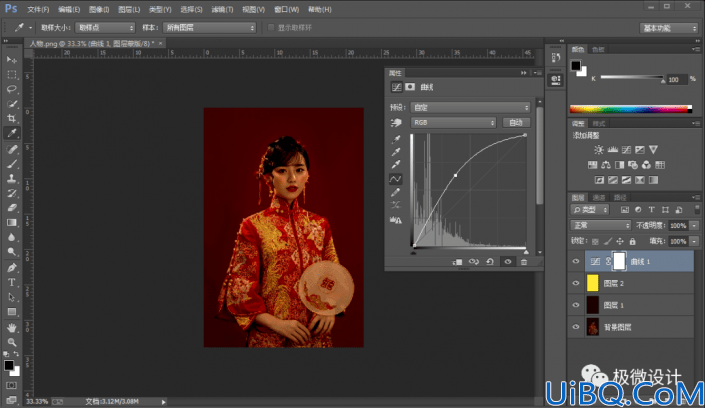The width and height of the screenshot is (705, 408).
Task: Pick the white point eyedropper in Curves
Action: [396, 164]
